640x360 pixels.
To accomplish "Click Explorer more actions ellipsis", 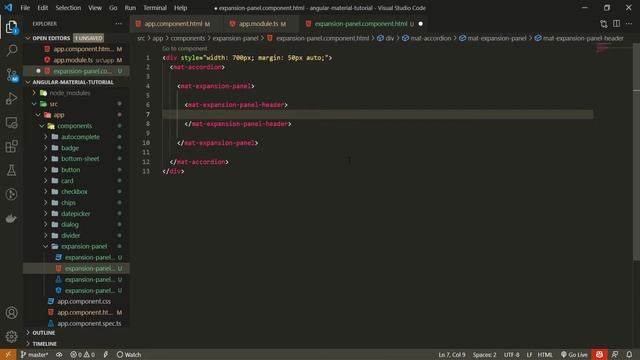I will (x=118, y=24).
